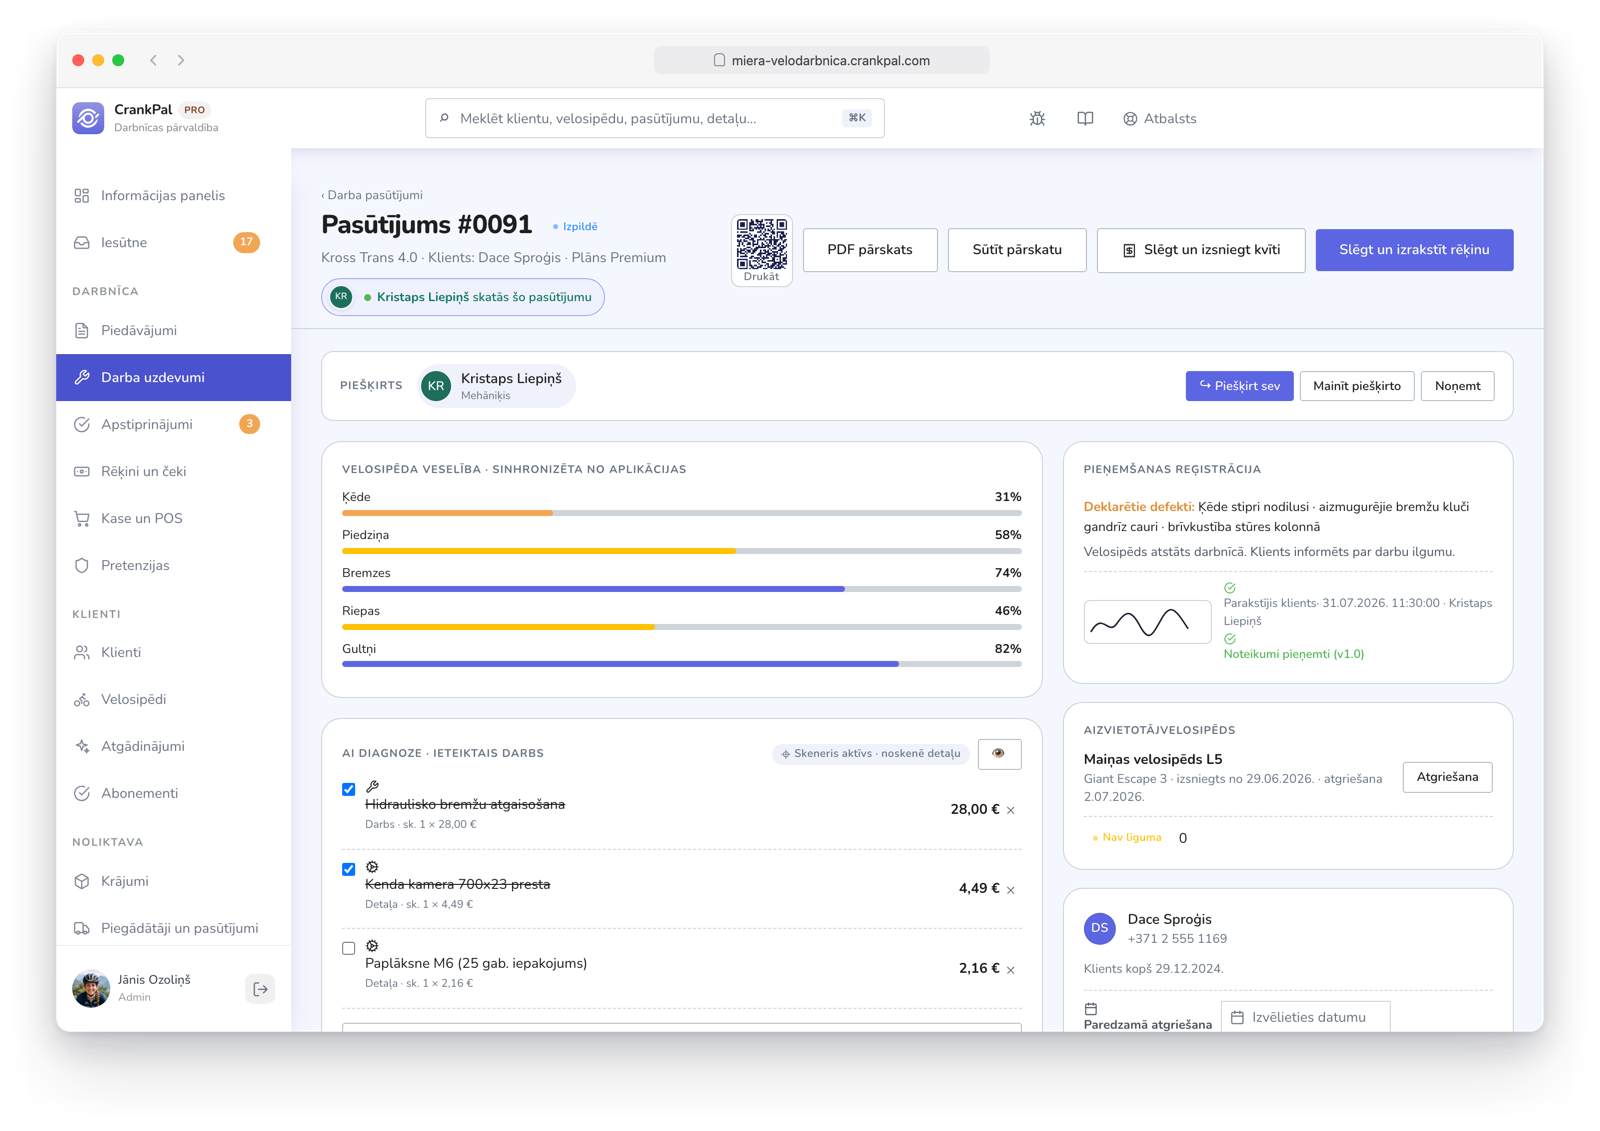The image size is (1600, 1131).
Task: Click the CrankPal logo icon
Action: point(88,118)
